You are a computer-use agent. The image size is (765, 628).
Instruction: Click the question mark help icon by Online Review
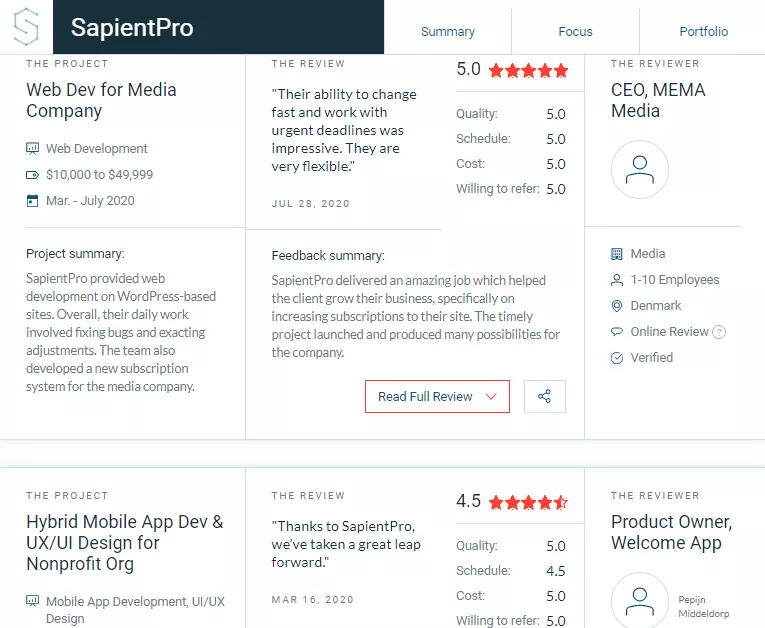click(x=719, y=332)
